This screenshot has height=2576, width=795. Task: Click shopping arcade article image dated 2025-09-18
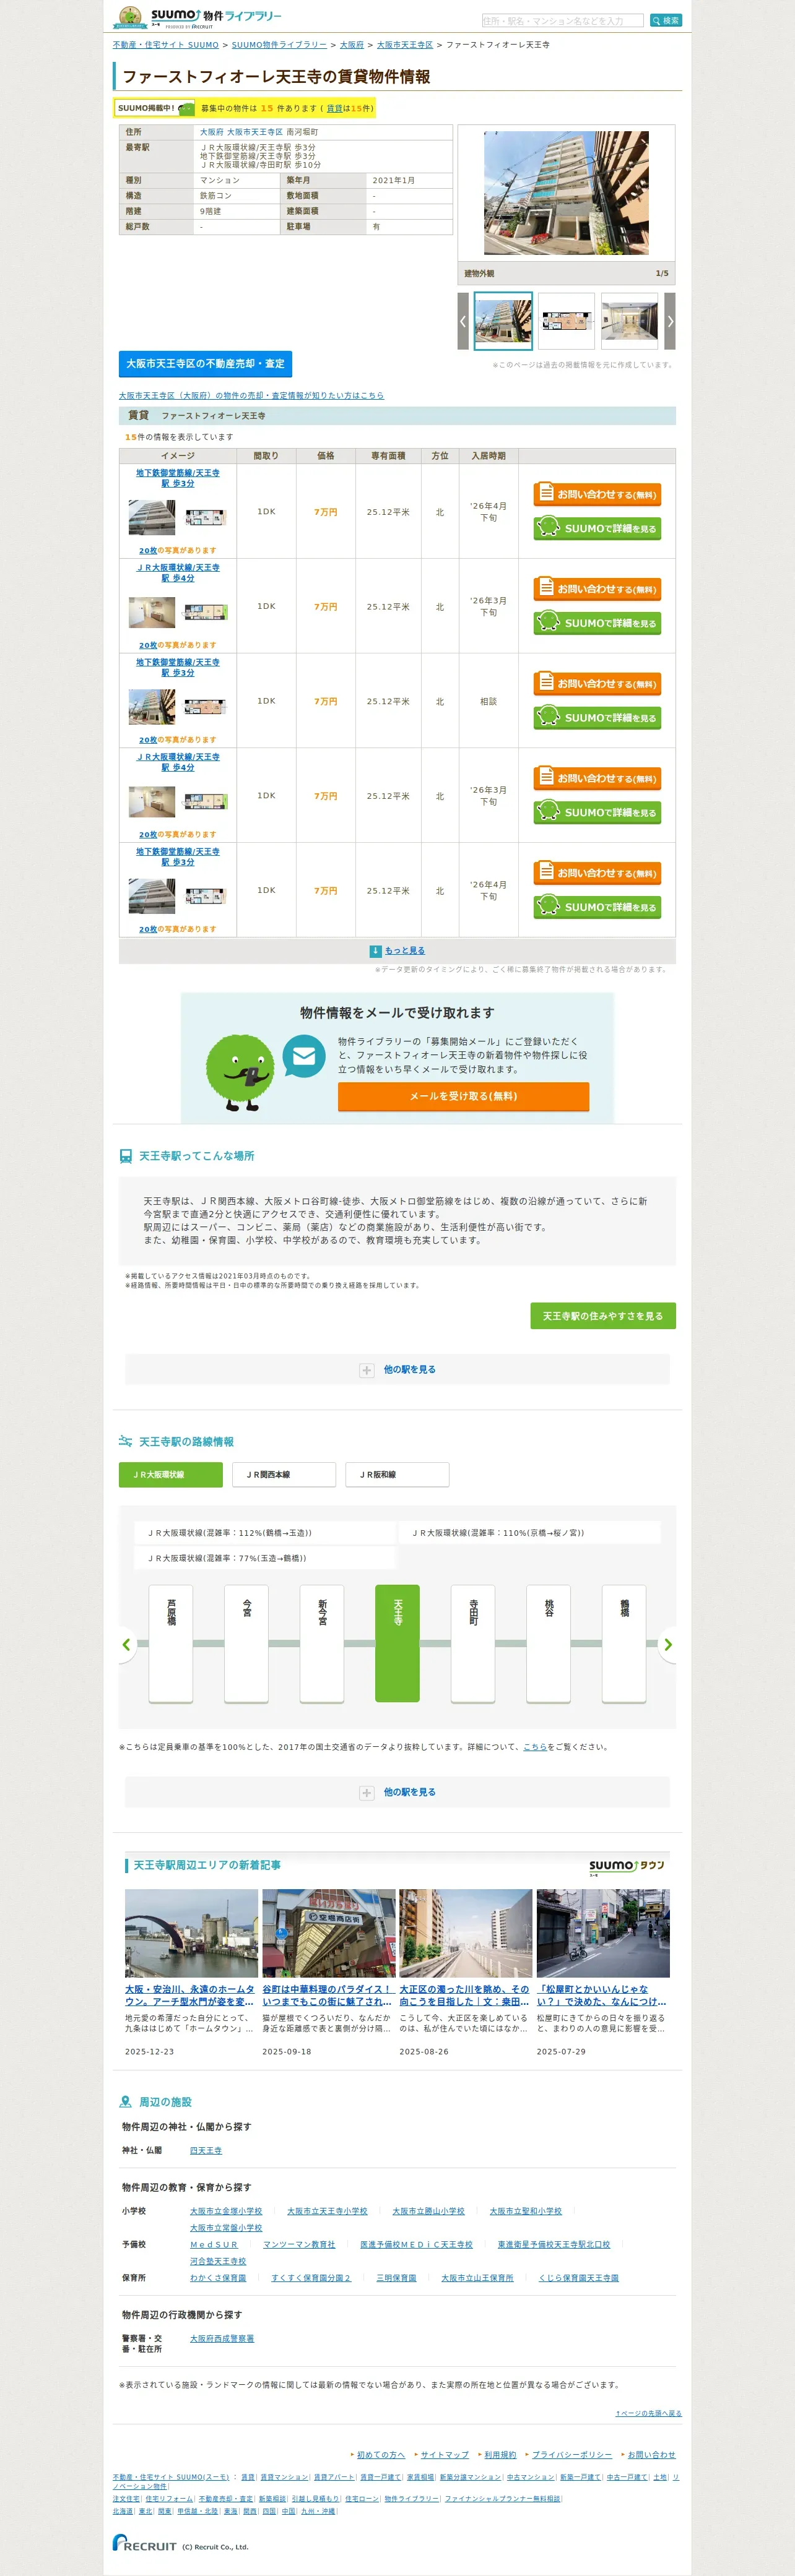pyautogui.click(x=329, y=1933)
